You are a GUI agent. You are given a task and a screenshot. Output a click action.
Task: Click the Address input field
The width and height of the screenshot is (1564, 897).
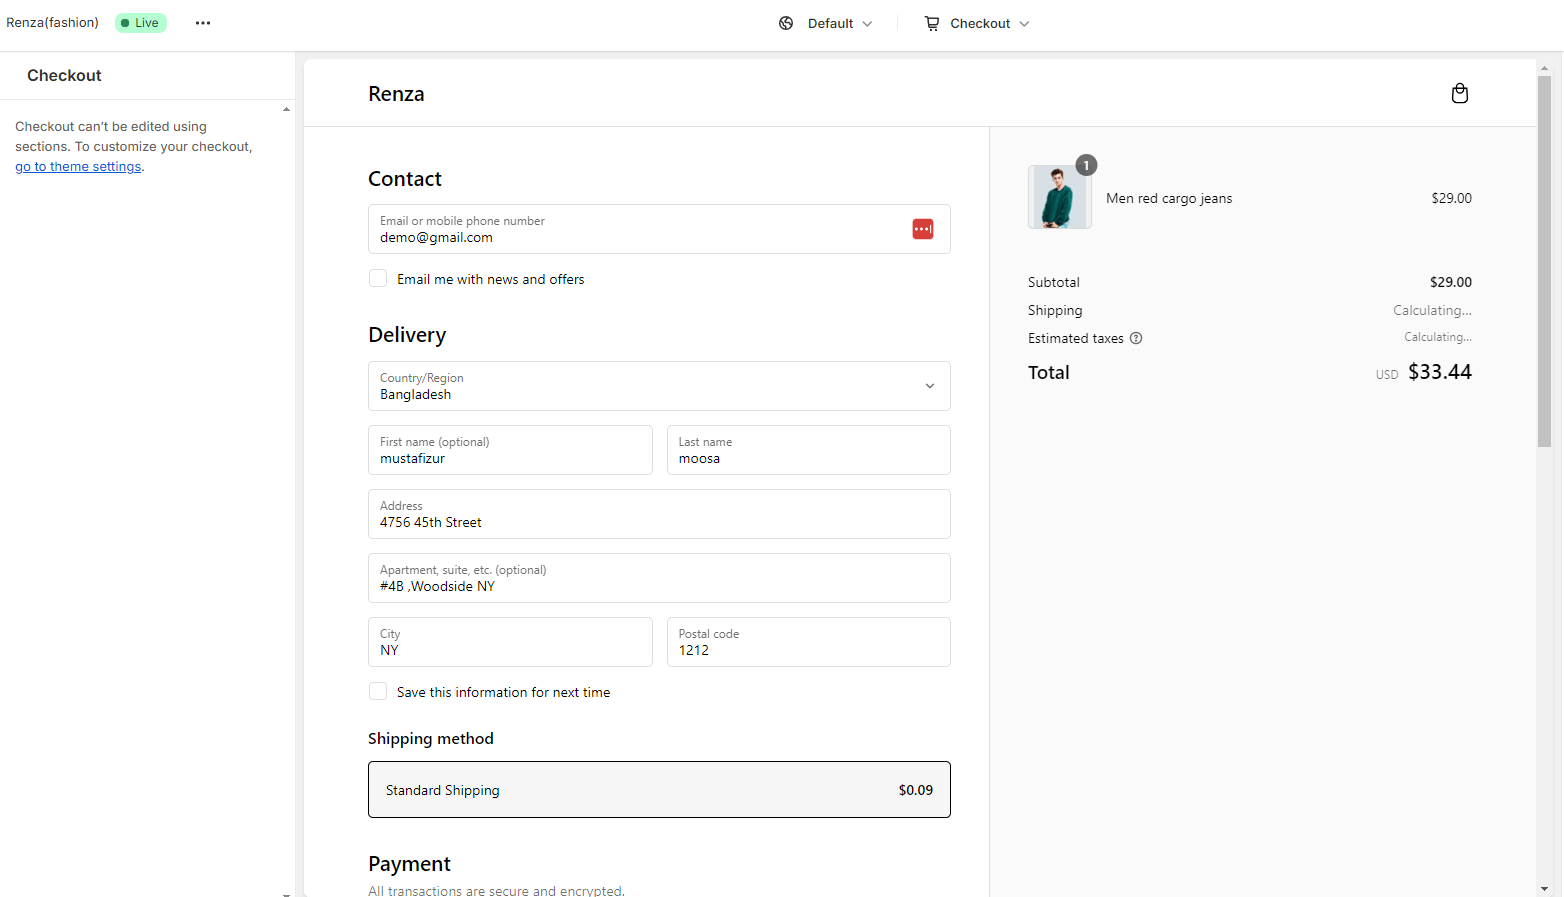(659, 514)
